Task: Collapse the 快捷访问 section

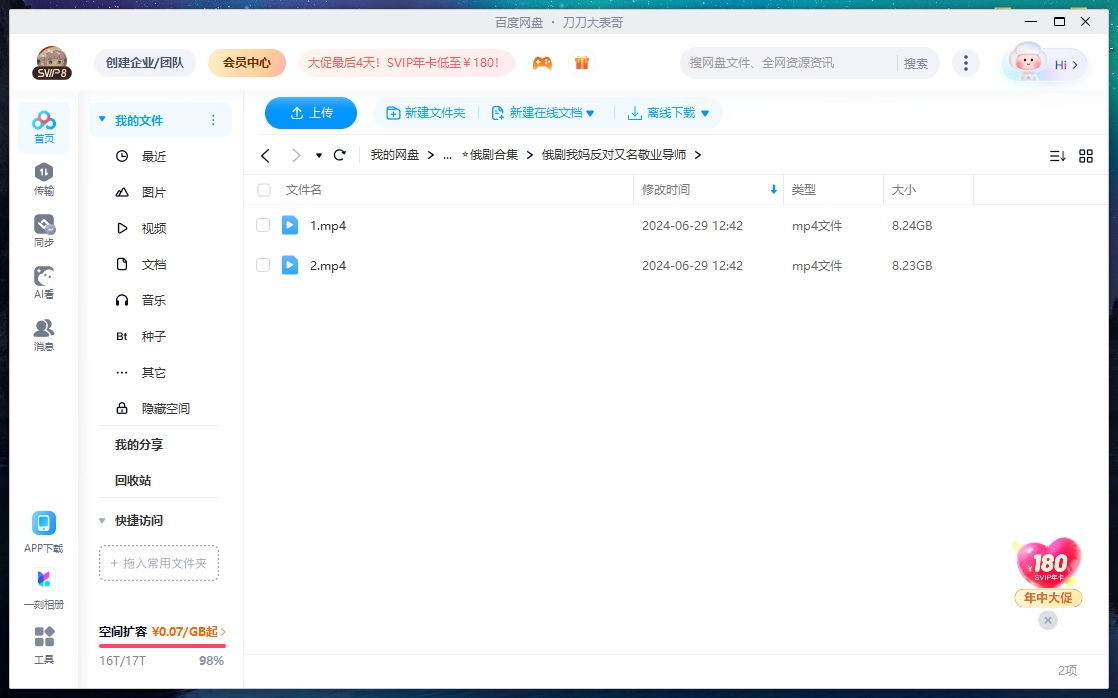Action: point(102,520)
